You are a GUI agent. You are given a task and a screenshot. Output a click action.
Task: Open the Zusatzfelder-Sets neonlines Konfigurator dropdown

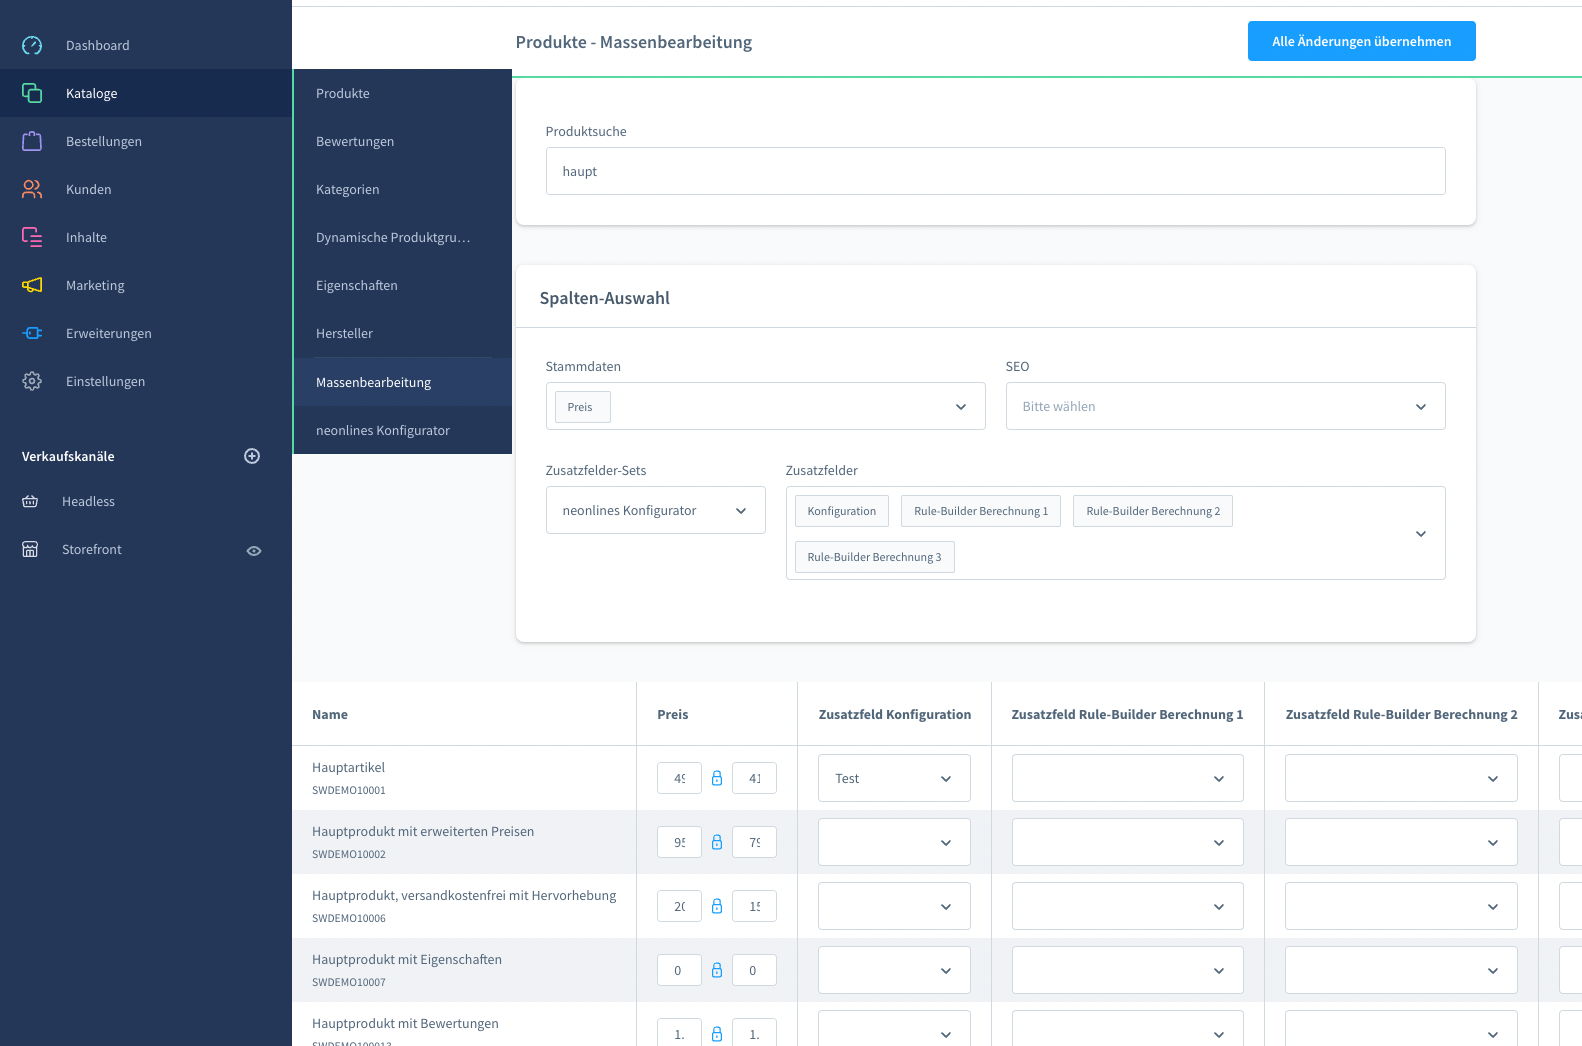(x=655, y=511)
